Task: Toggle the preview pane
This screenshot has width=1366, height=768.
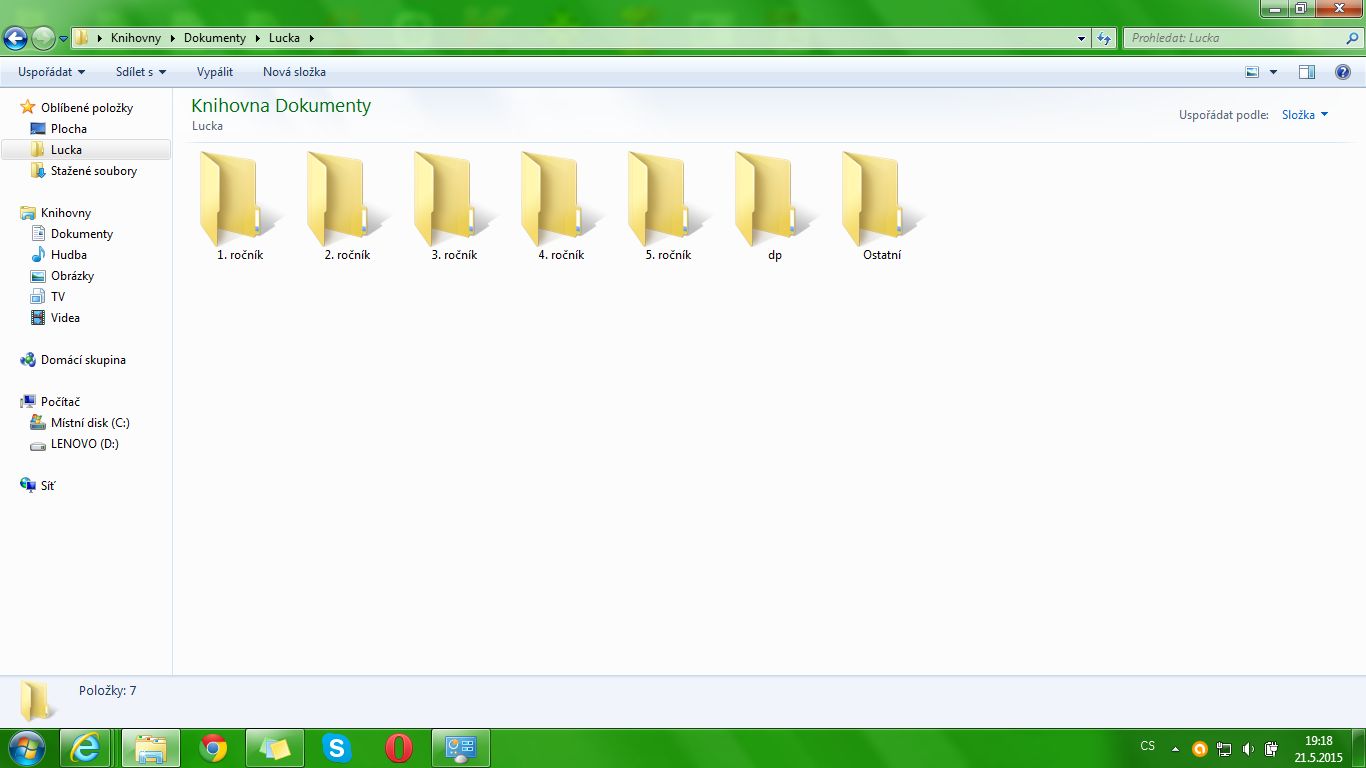Action: tap(1307, 72)
